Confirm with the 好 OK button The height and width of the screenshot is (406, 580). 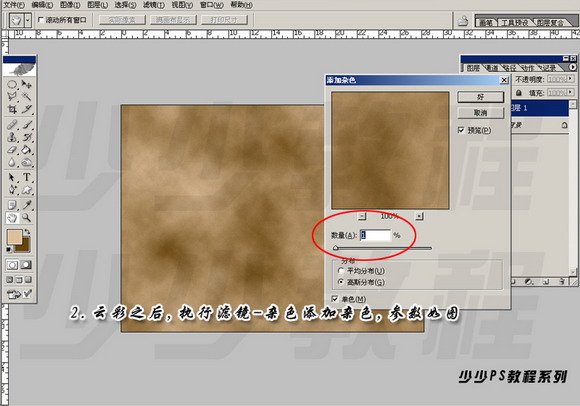pyautogui.click(x=480, y=97)
